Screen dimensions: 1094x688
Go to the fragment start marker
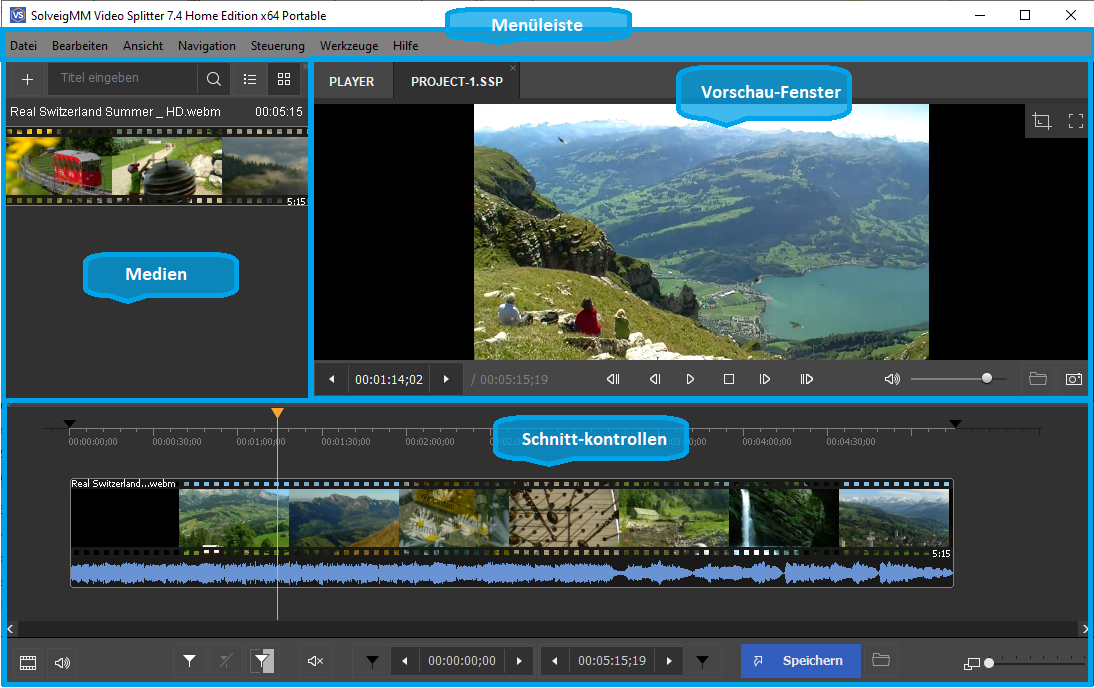coord(373,661)
